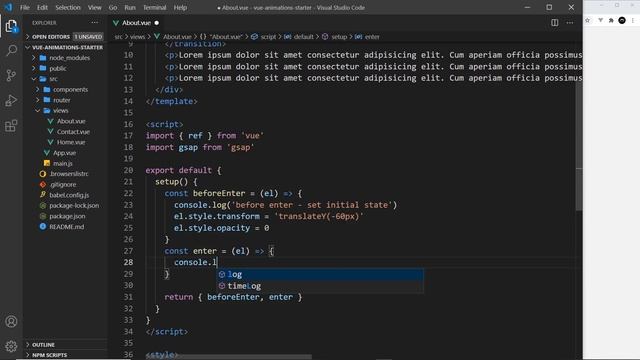
Task: Click the 'default' breadcrumb segment
Action: (304, 37)
